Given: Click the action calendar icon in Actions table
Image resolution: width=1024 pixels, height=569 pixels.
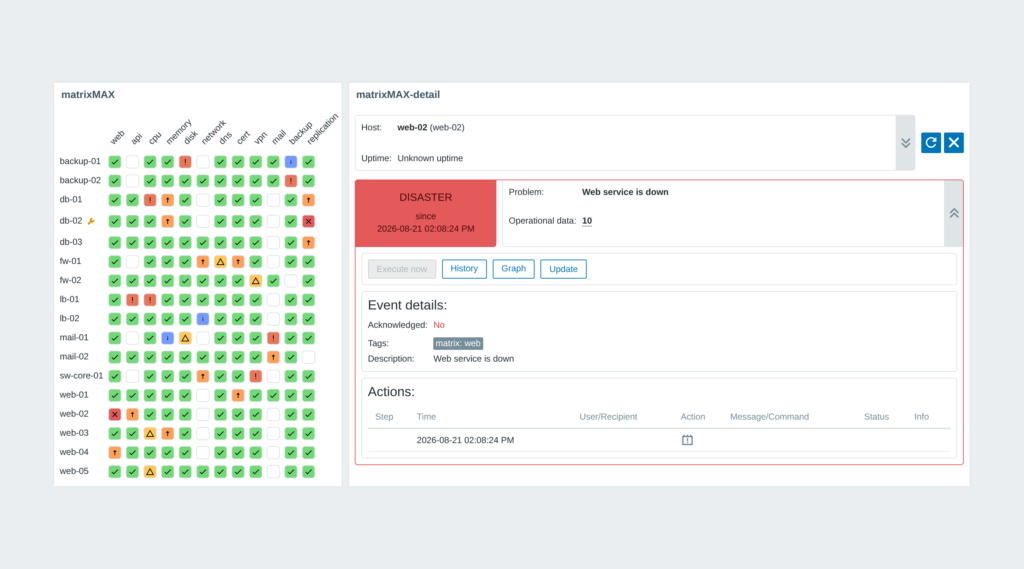Looking at the screenshot, I should pos(687,440).
